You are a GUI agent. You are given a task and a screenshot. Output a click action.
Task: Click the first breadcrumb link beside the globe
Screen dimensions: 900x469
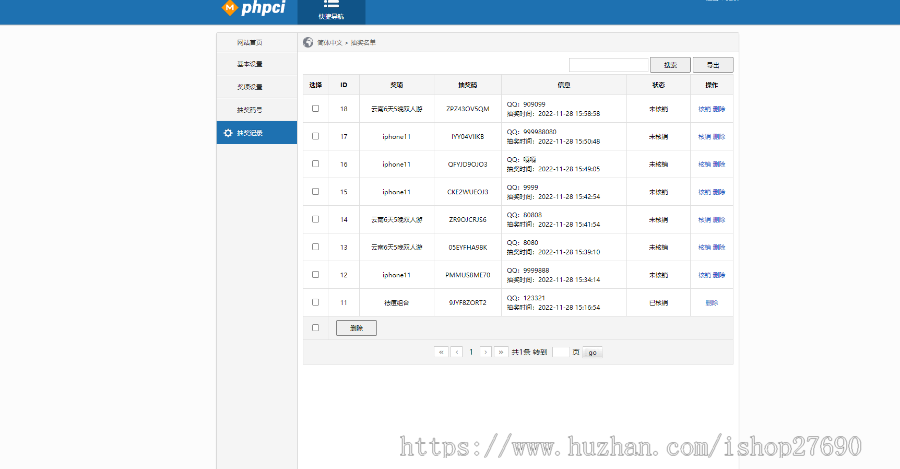(x=329, y=42)
